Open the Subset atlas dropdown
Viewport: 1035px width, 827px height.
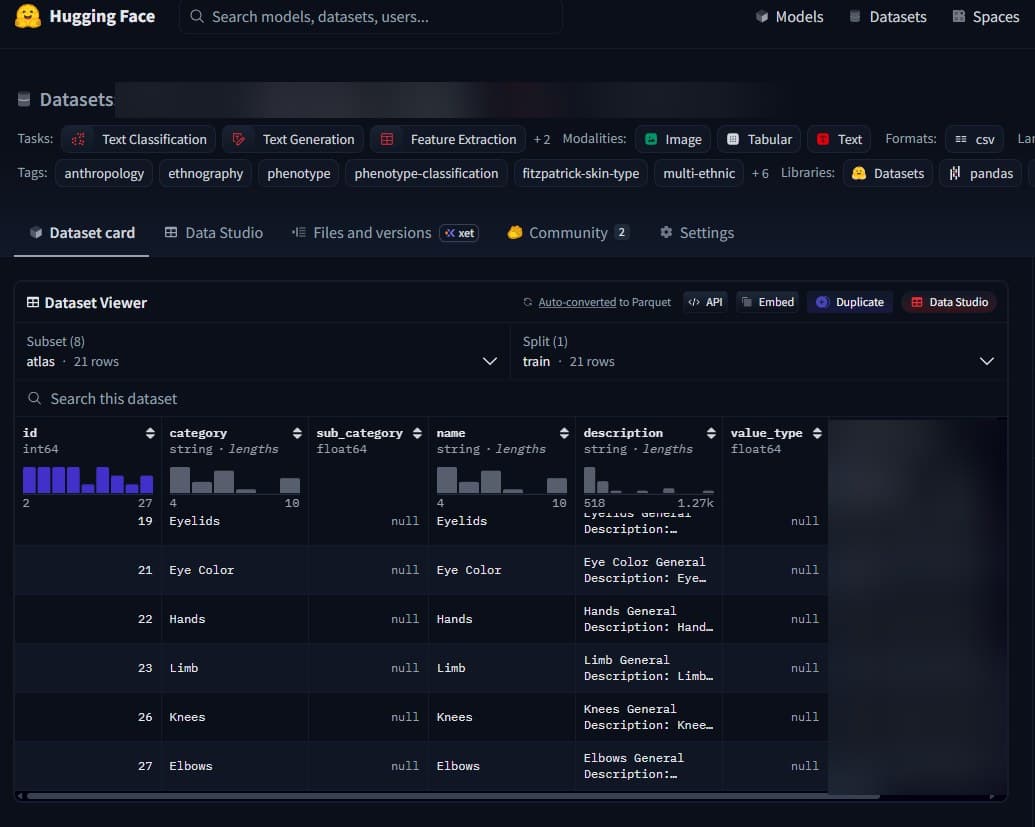(x=262, y=351)
